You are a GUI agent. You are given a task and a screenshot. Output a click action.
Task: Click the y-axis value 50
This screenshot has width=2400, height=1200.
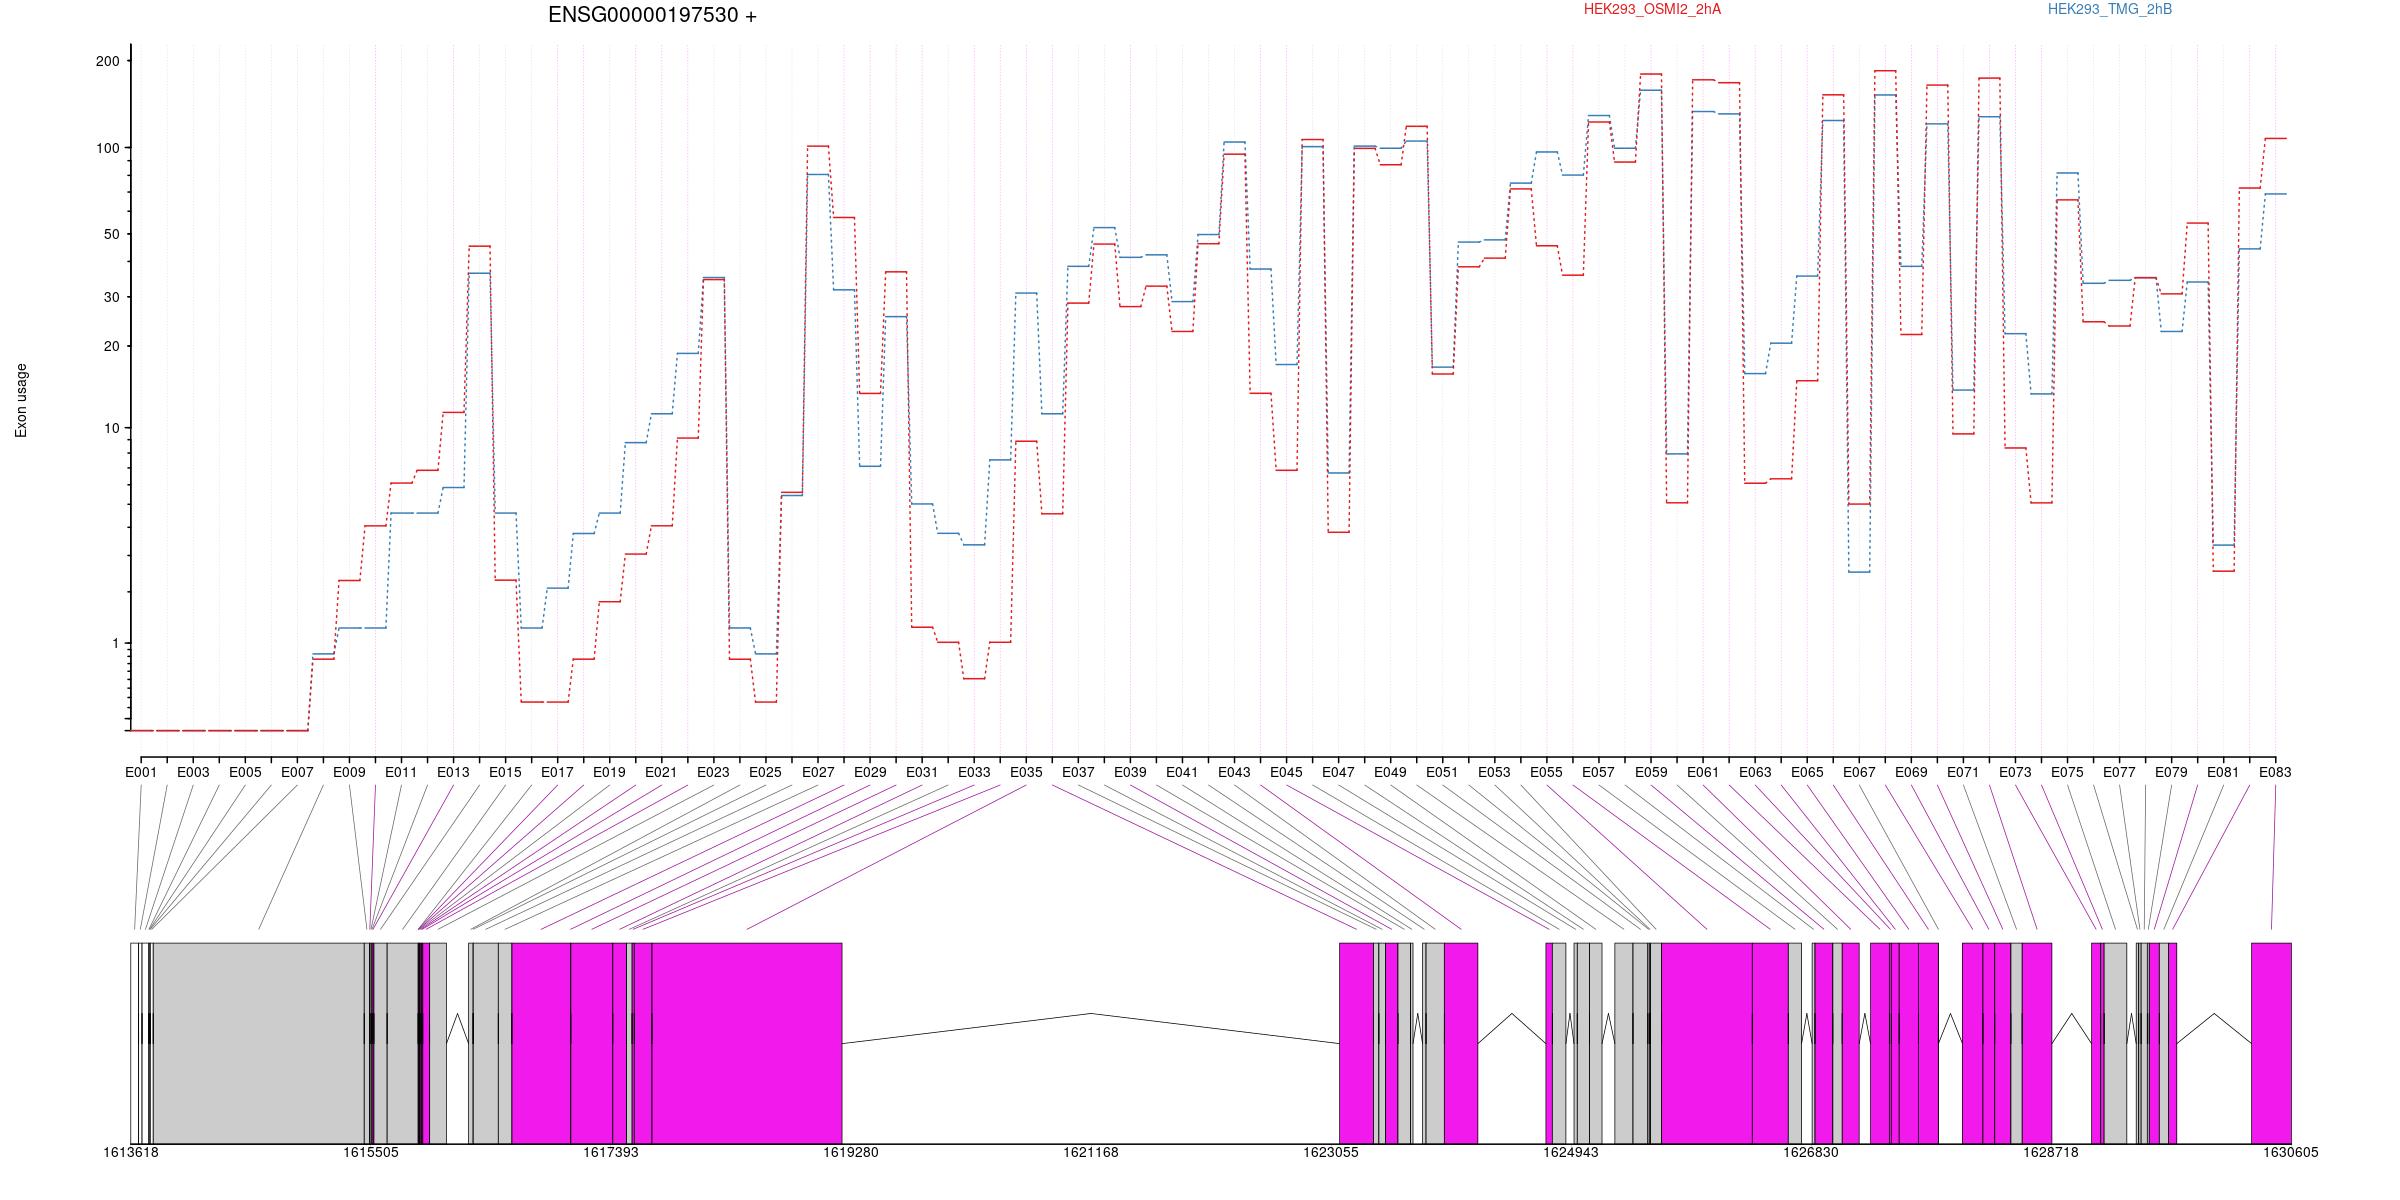click(x=111, y=235)
